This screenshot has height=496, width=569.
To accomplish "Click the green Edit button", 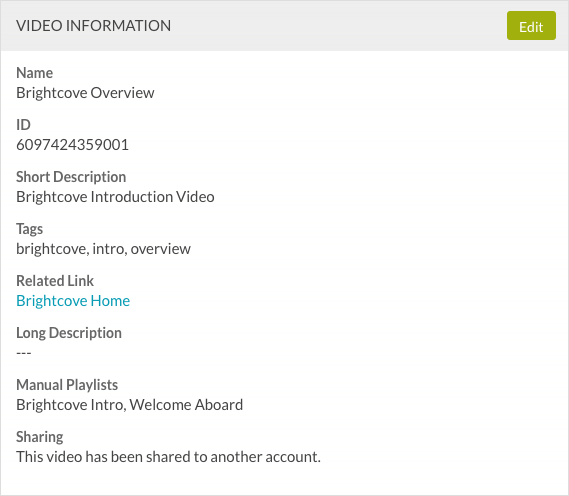I will click(x=531, y=26).
